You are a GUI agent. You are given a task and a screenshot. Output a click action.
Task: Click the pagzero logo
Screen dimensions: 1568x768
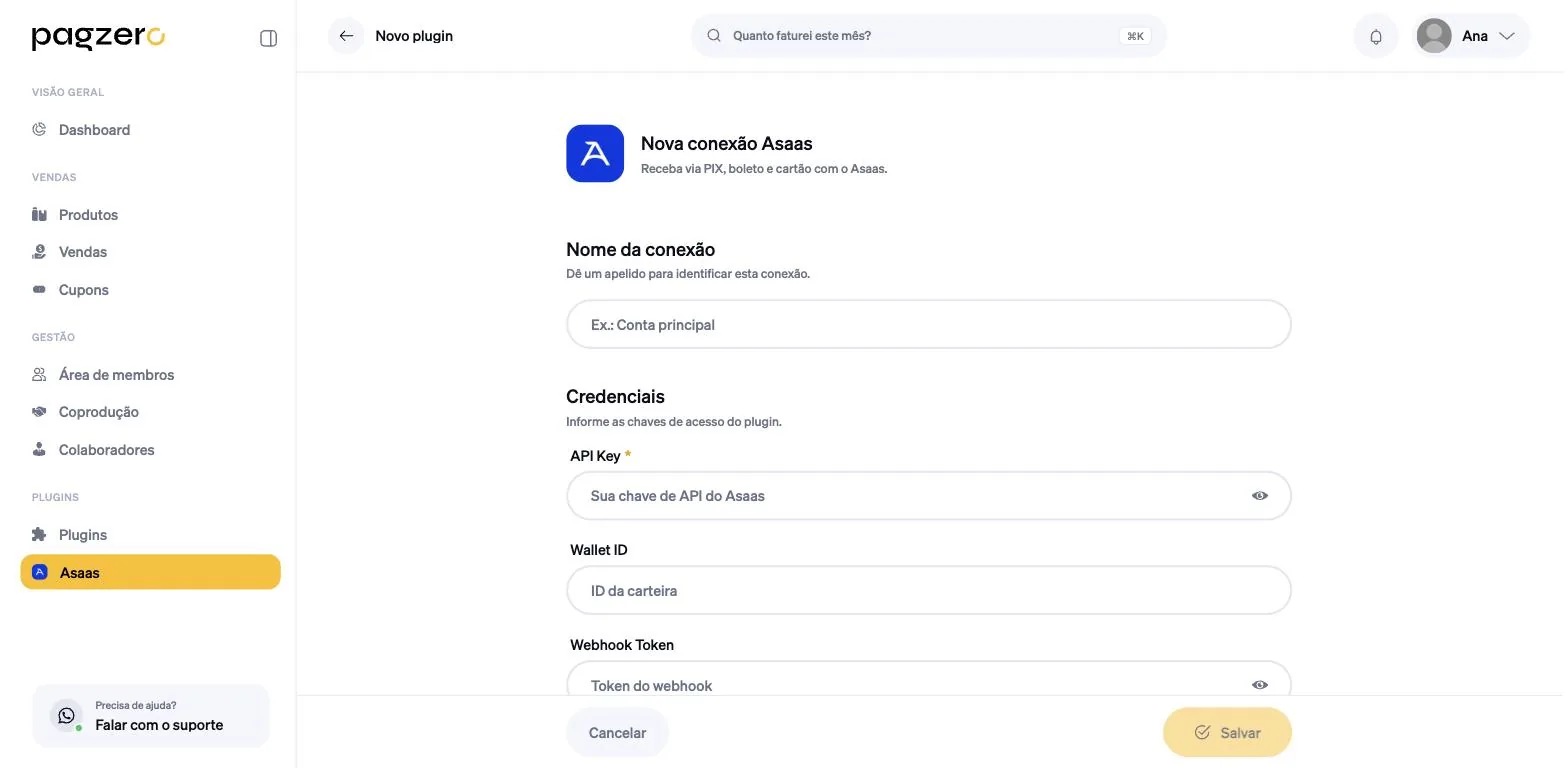point(98,37)
